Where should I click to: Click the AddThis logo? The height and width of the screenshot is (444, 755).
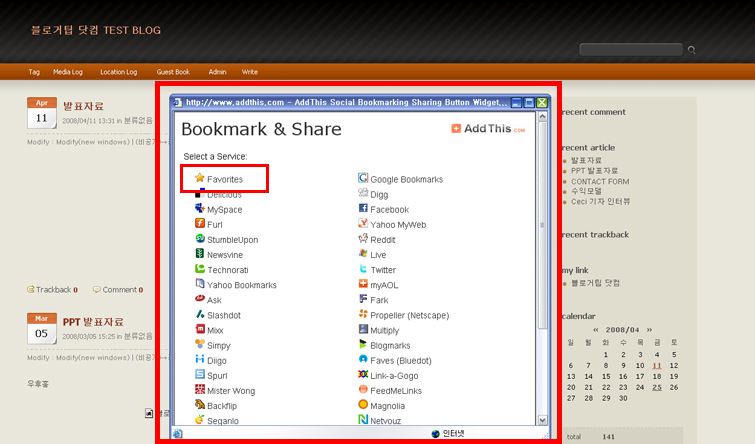(488, 129)
